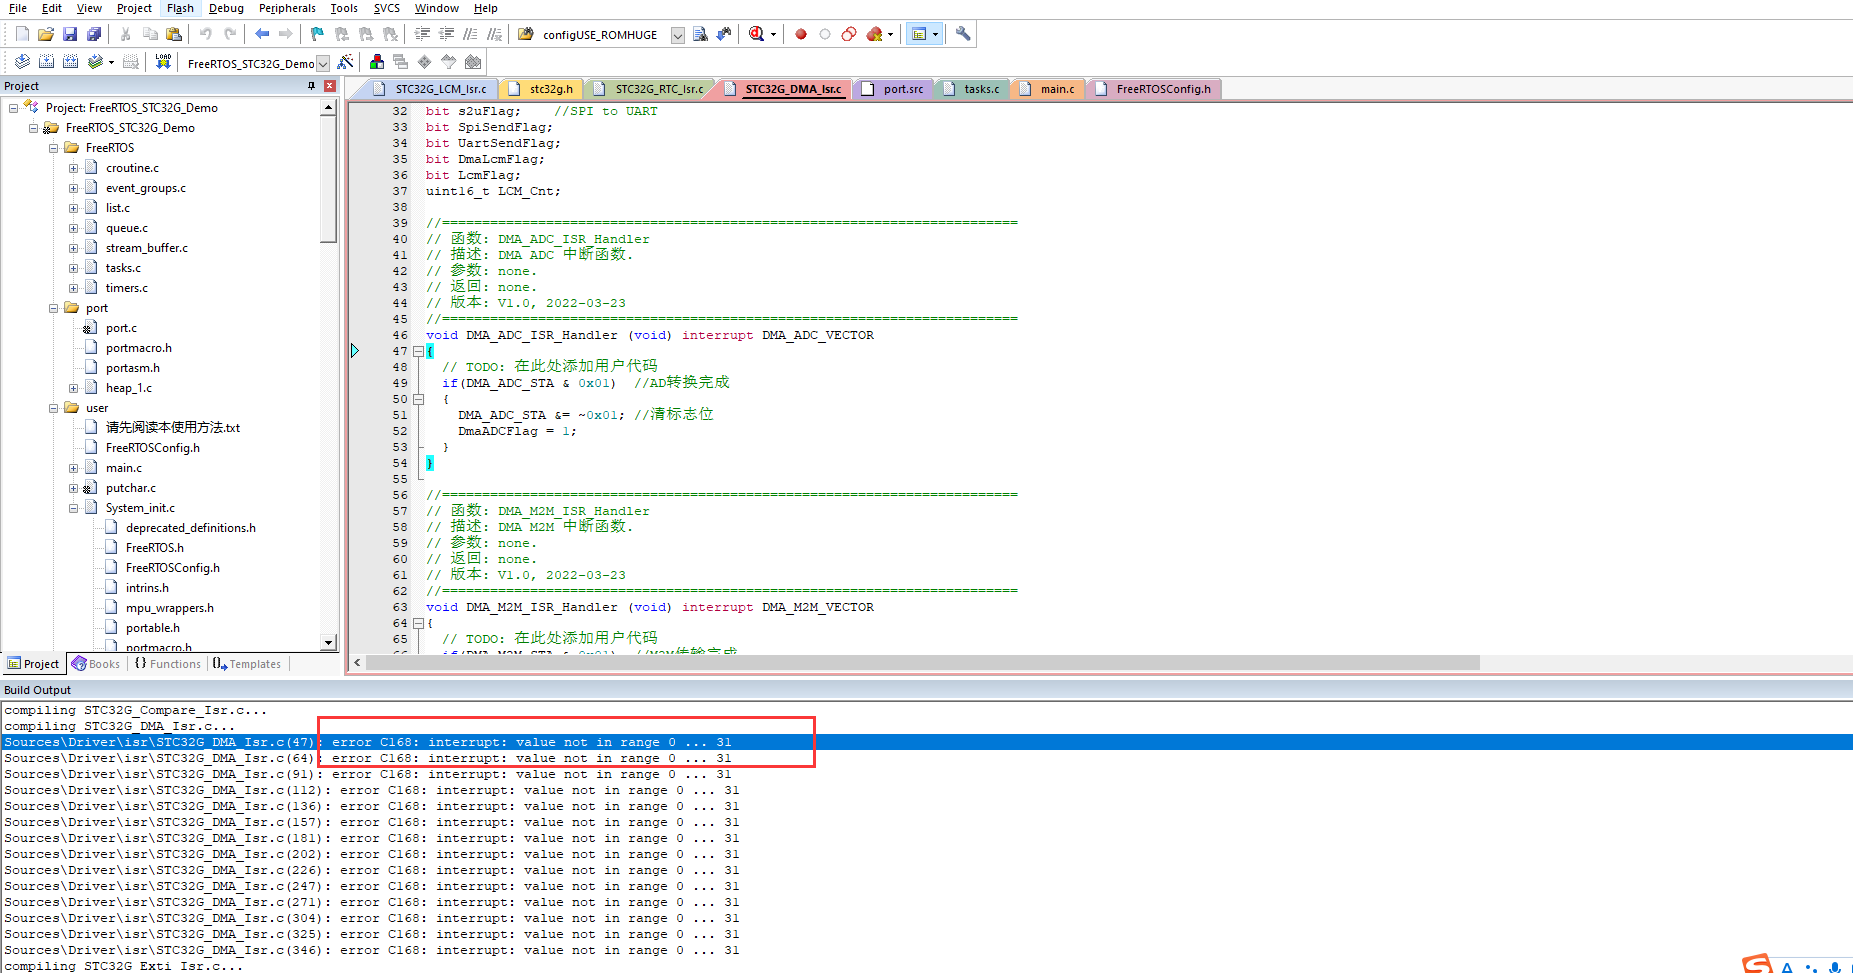Toggle auto-hide pin on the Project panel

pyautogui.click(x=312, y=86)
